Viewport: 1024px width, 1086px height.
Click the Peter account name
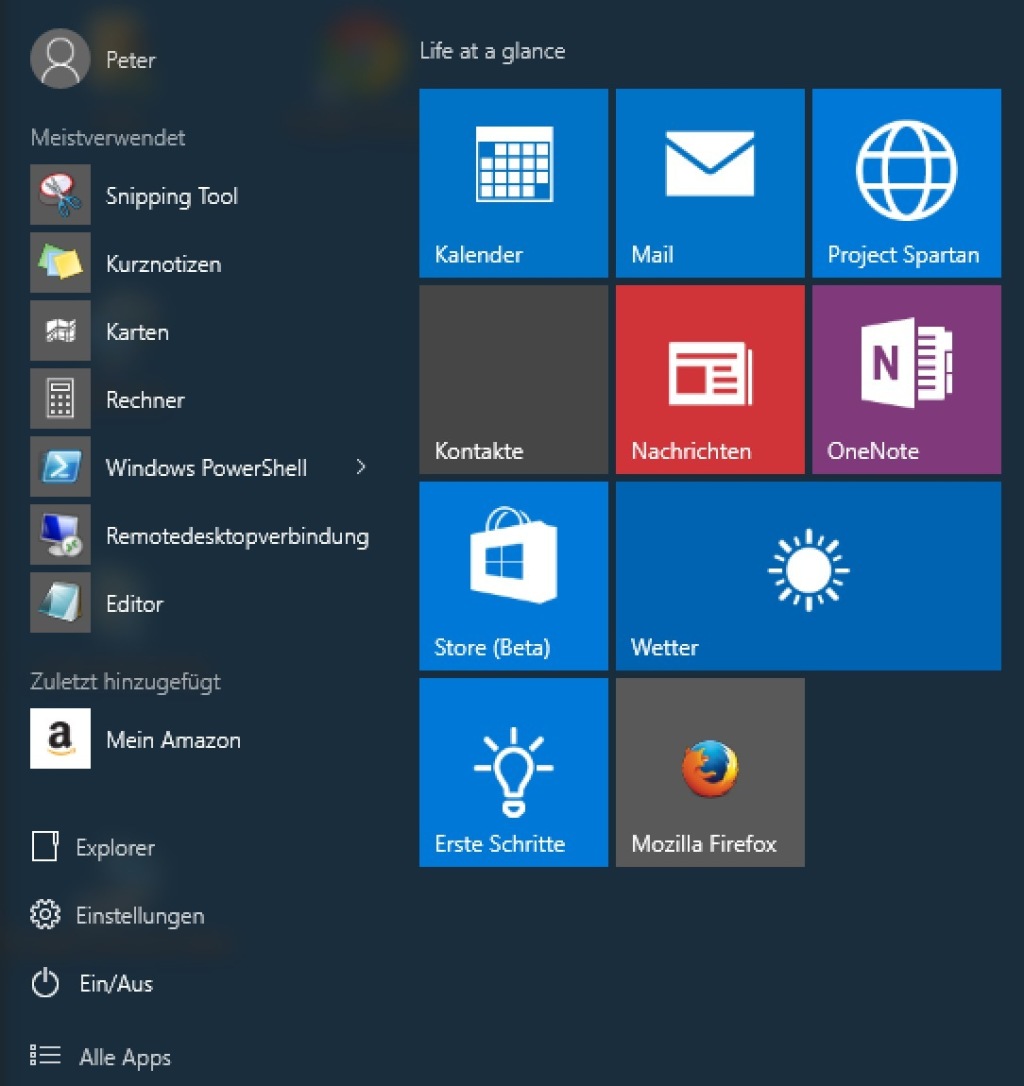[x=130, y=60]
